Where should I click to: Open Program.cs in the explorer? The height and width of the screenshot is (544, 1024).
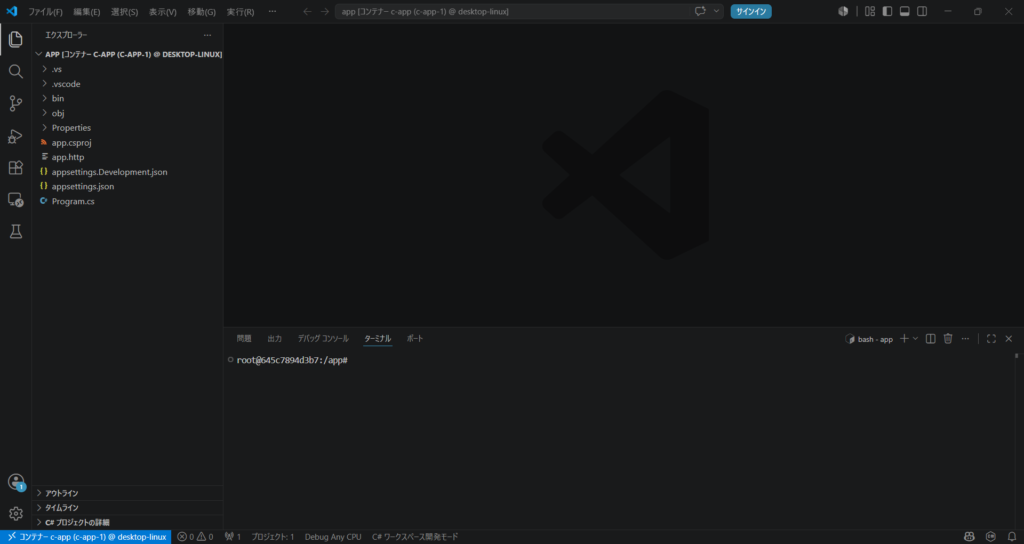point(127,201)
